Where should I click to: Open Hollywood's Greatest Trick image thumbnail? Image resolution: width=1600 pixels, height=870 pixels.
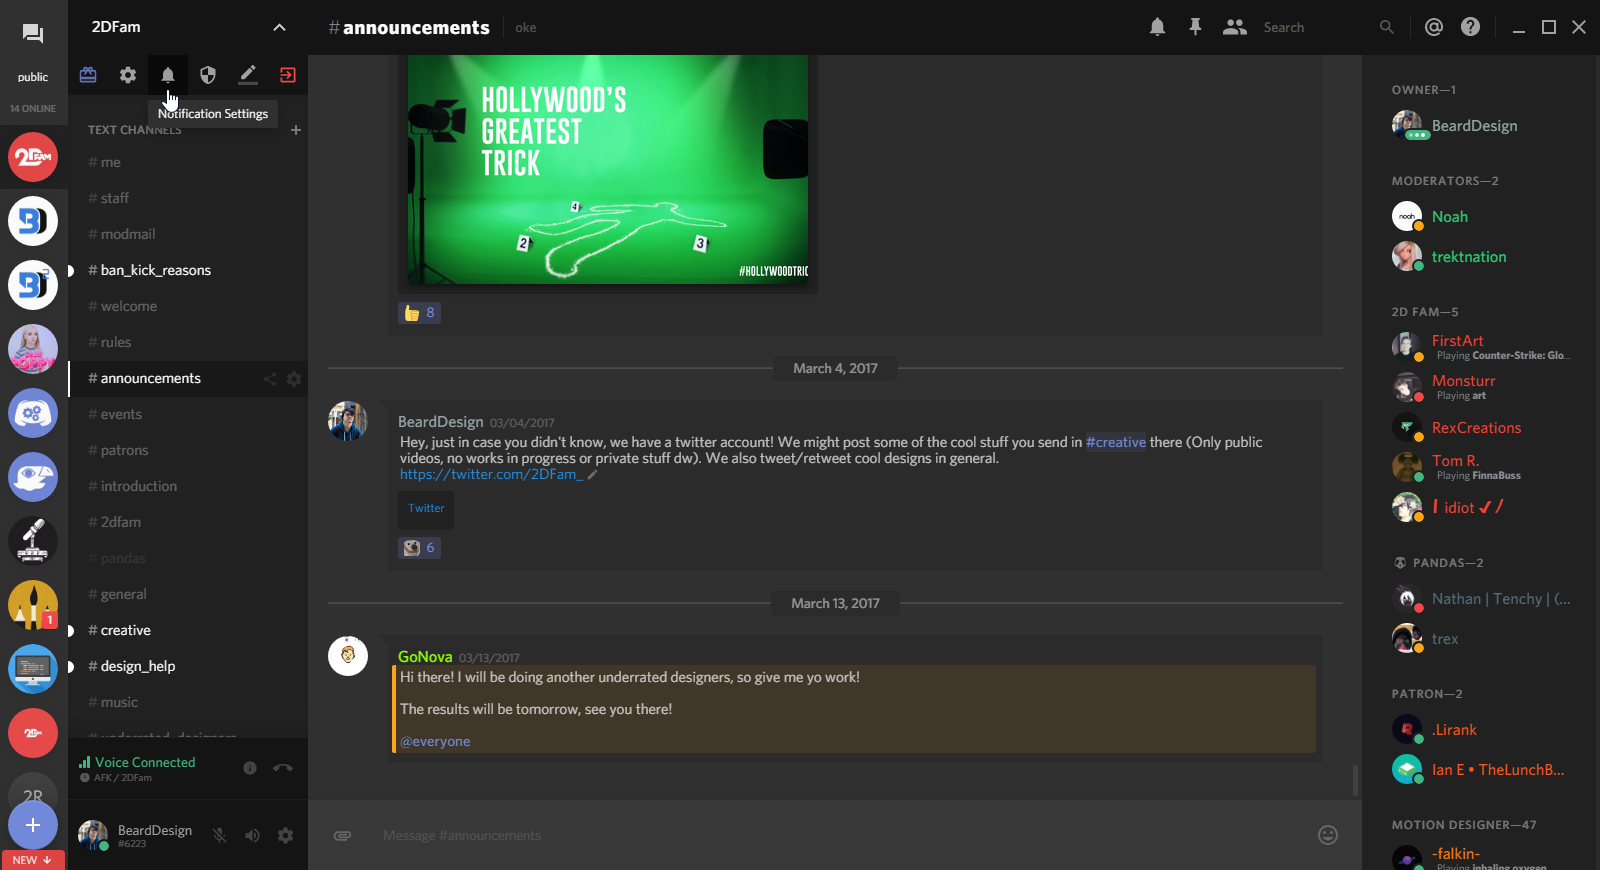coord(608,169)
